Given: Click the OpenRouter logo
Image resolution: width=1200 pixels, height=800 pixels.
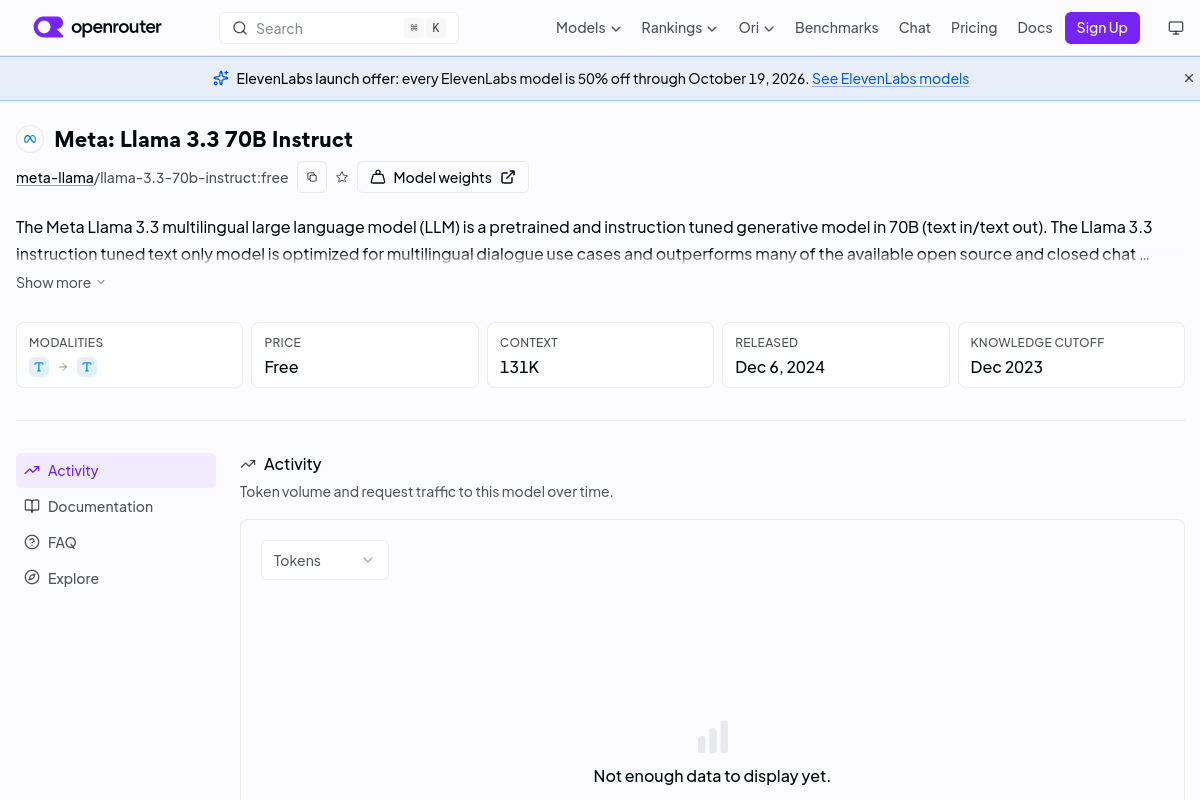Looking at the screenshot, I should 97,28.
